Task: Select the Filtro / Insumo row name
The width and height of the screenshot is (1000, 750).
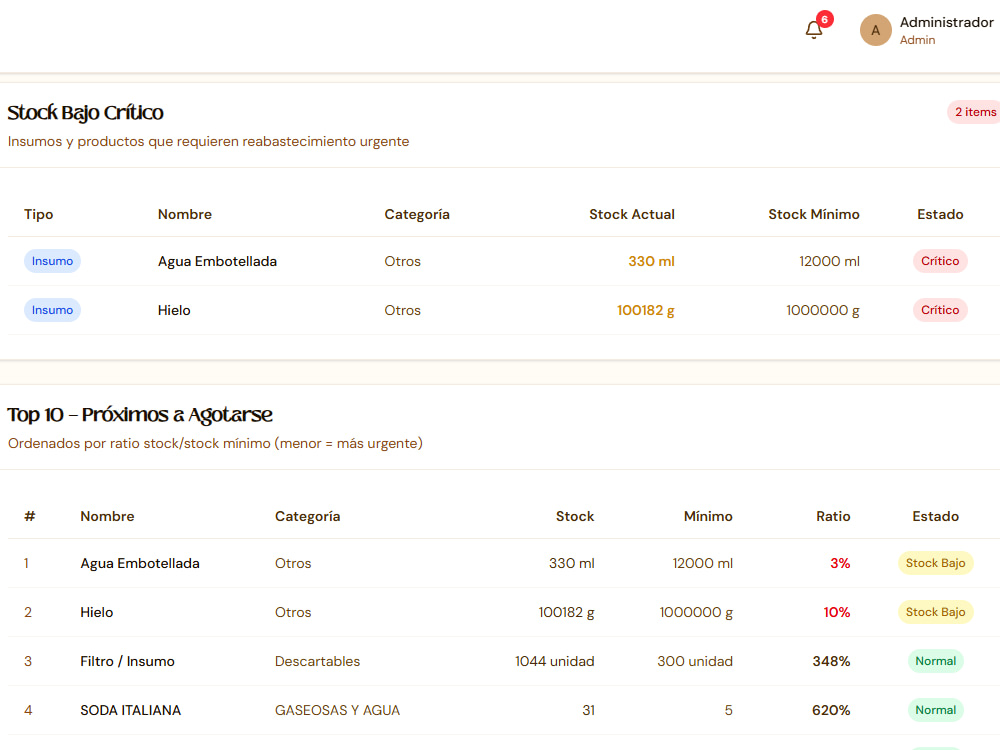Action: 128,661
